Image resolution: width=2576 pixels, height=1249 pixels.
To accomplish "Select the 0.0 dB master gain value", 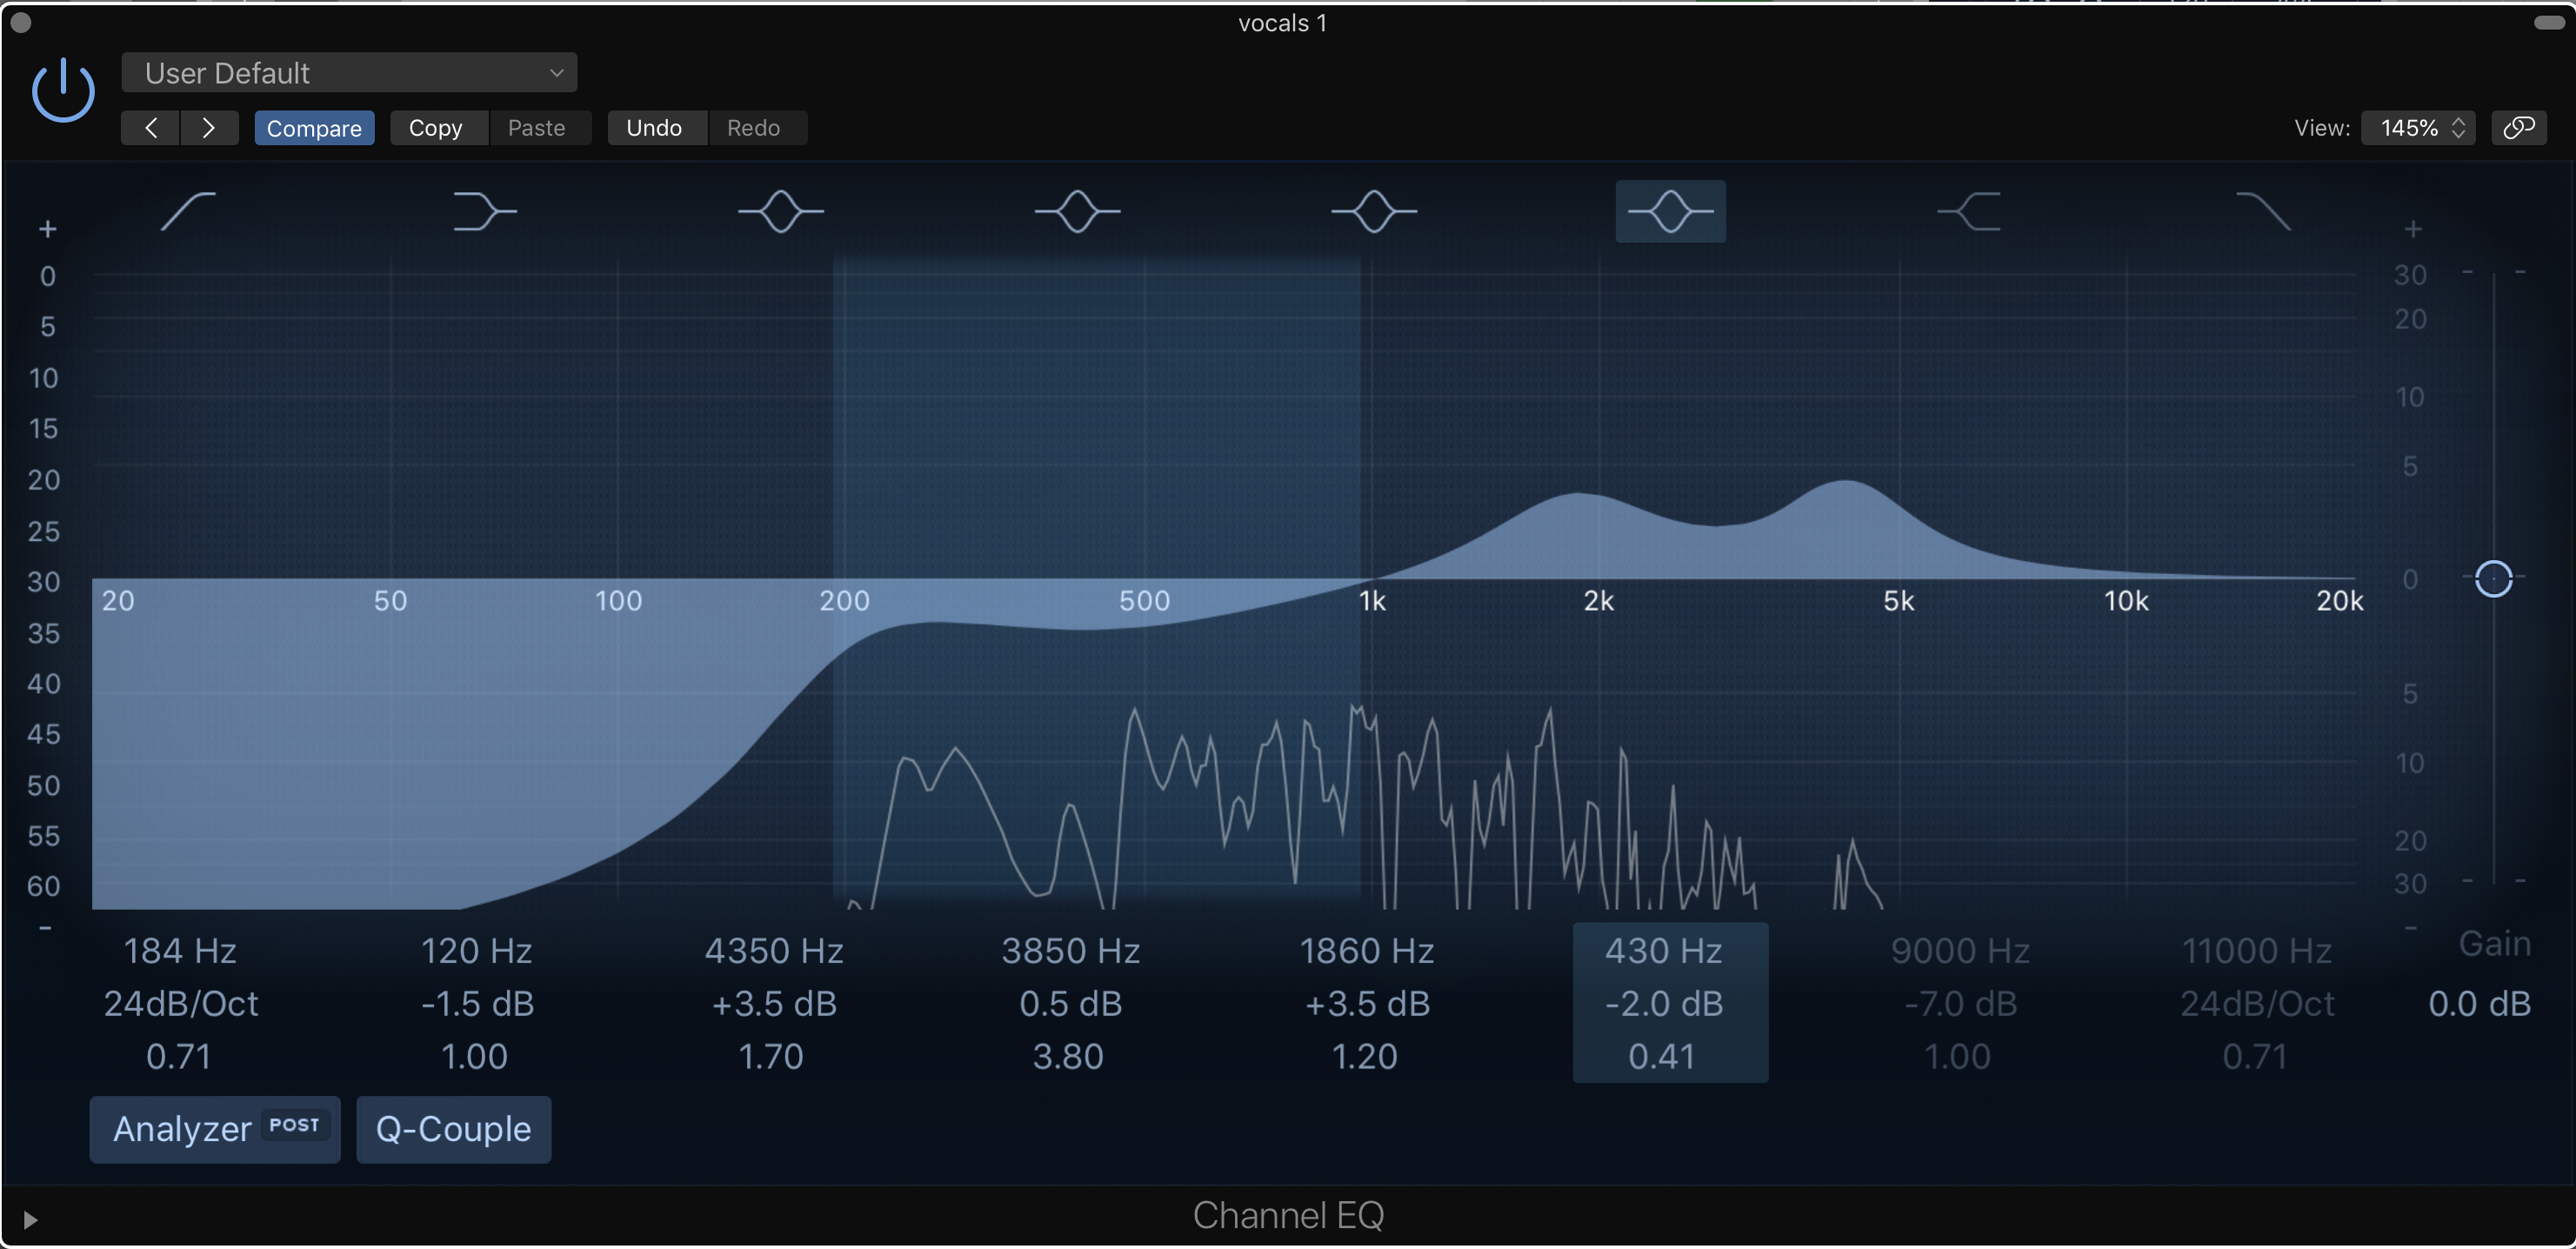I will point(2479,1003).
